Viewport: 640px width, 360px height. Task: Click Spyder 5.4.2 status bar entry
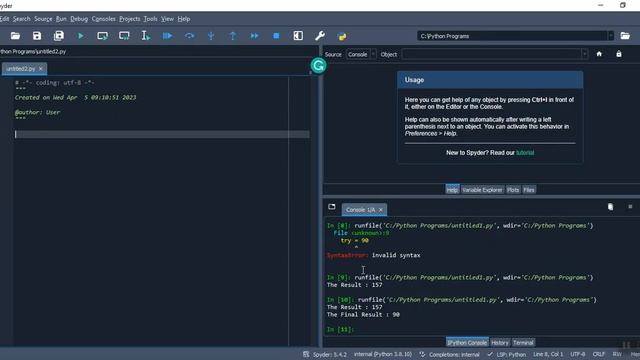tap(325, 354)
